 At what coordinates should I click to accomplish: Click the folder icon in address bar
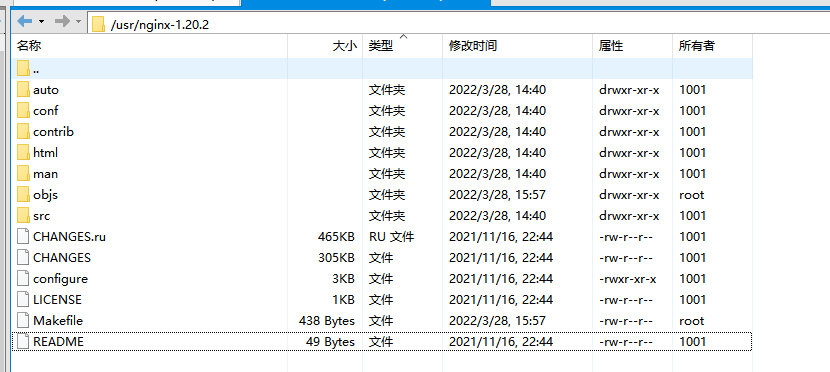click(98, 24)
